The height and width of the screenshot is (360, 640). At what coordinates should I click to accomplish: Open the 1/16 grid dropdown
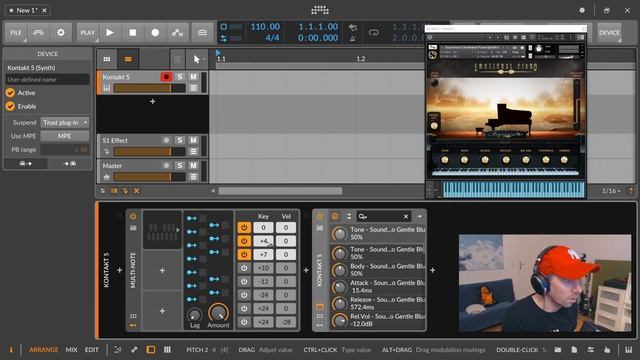pyautogui.click(x=611, y=191)
